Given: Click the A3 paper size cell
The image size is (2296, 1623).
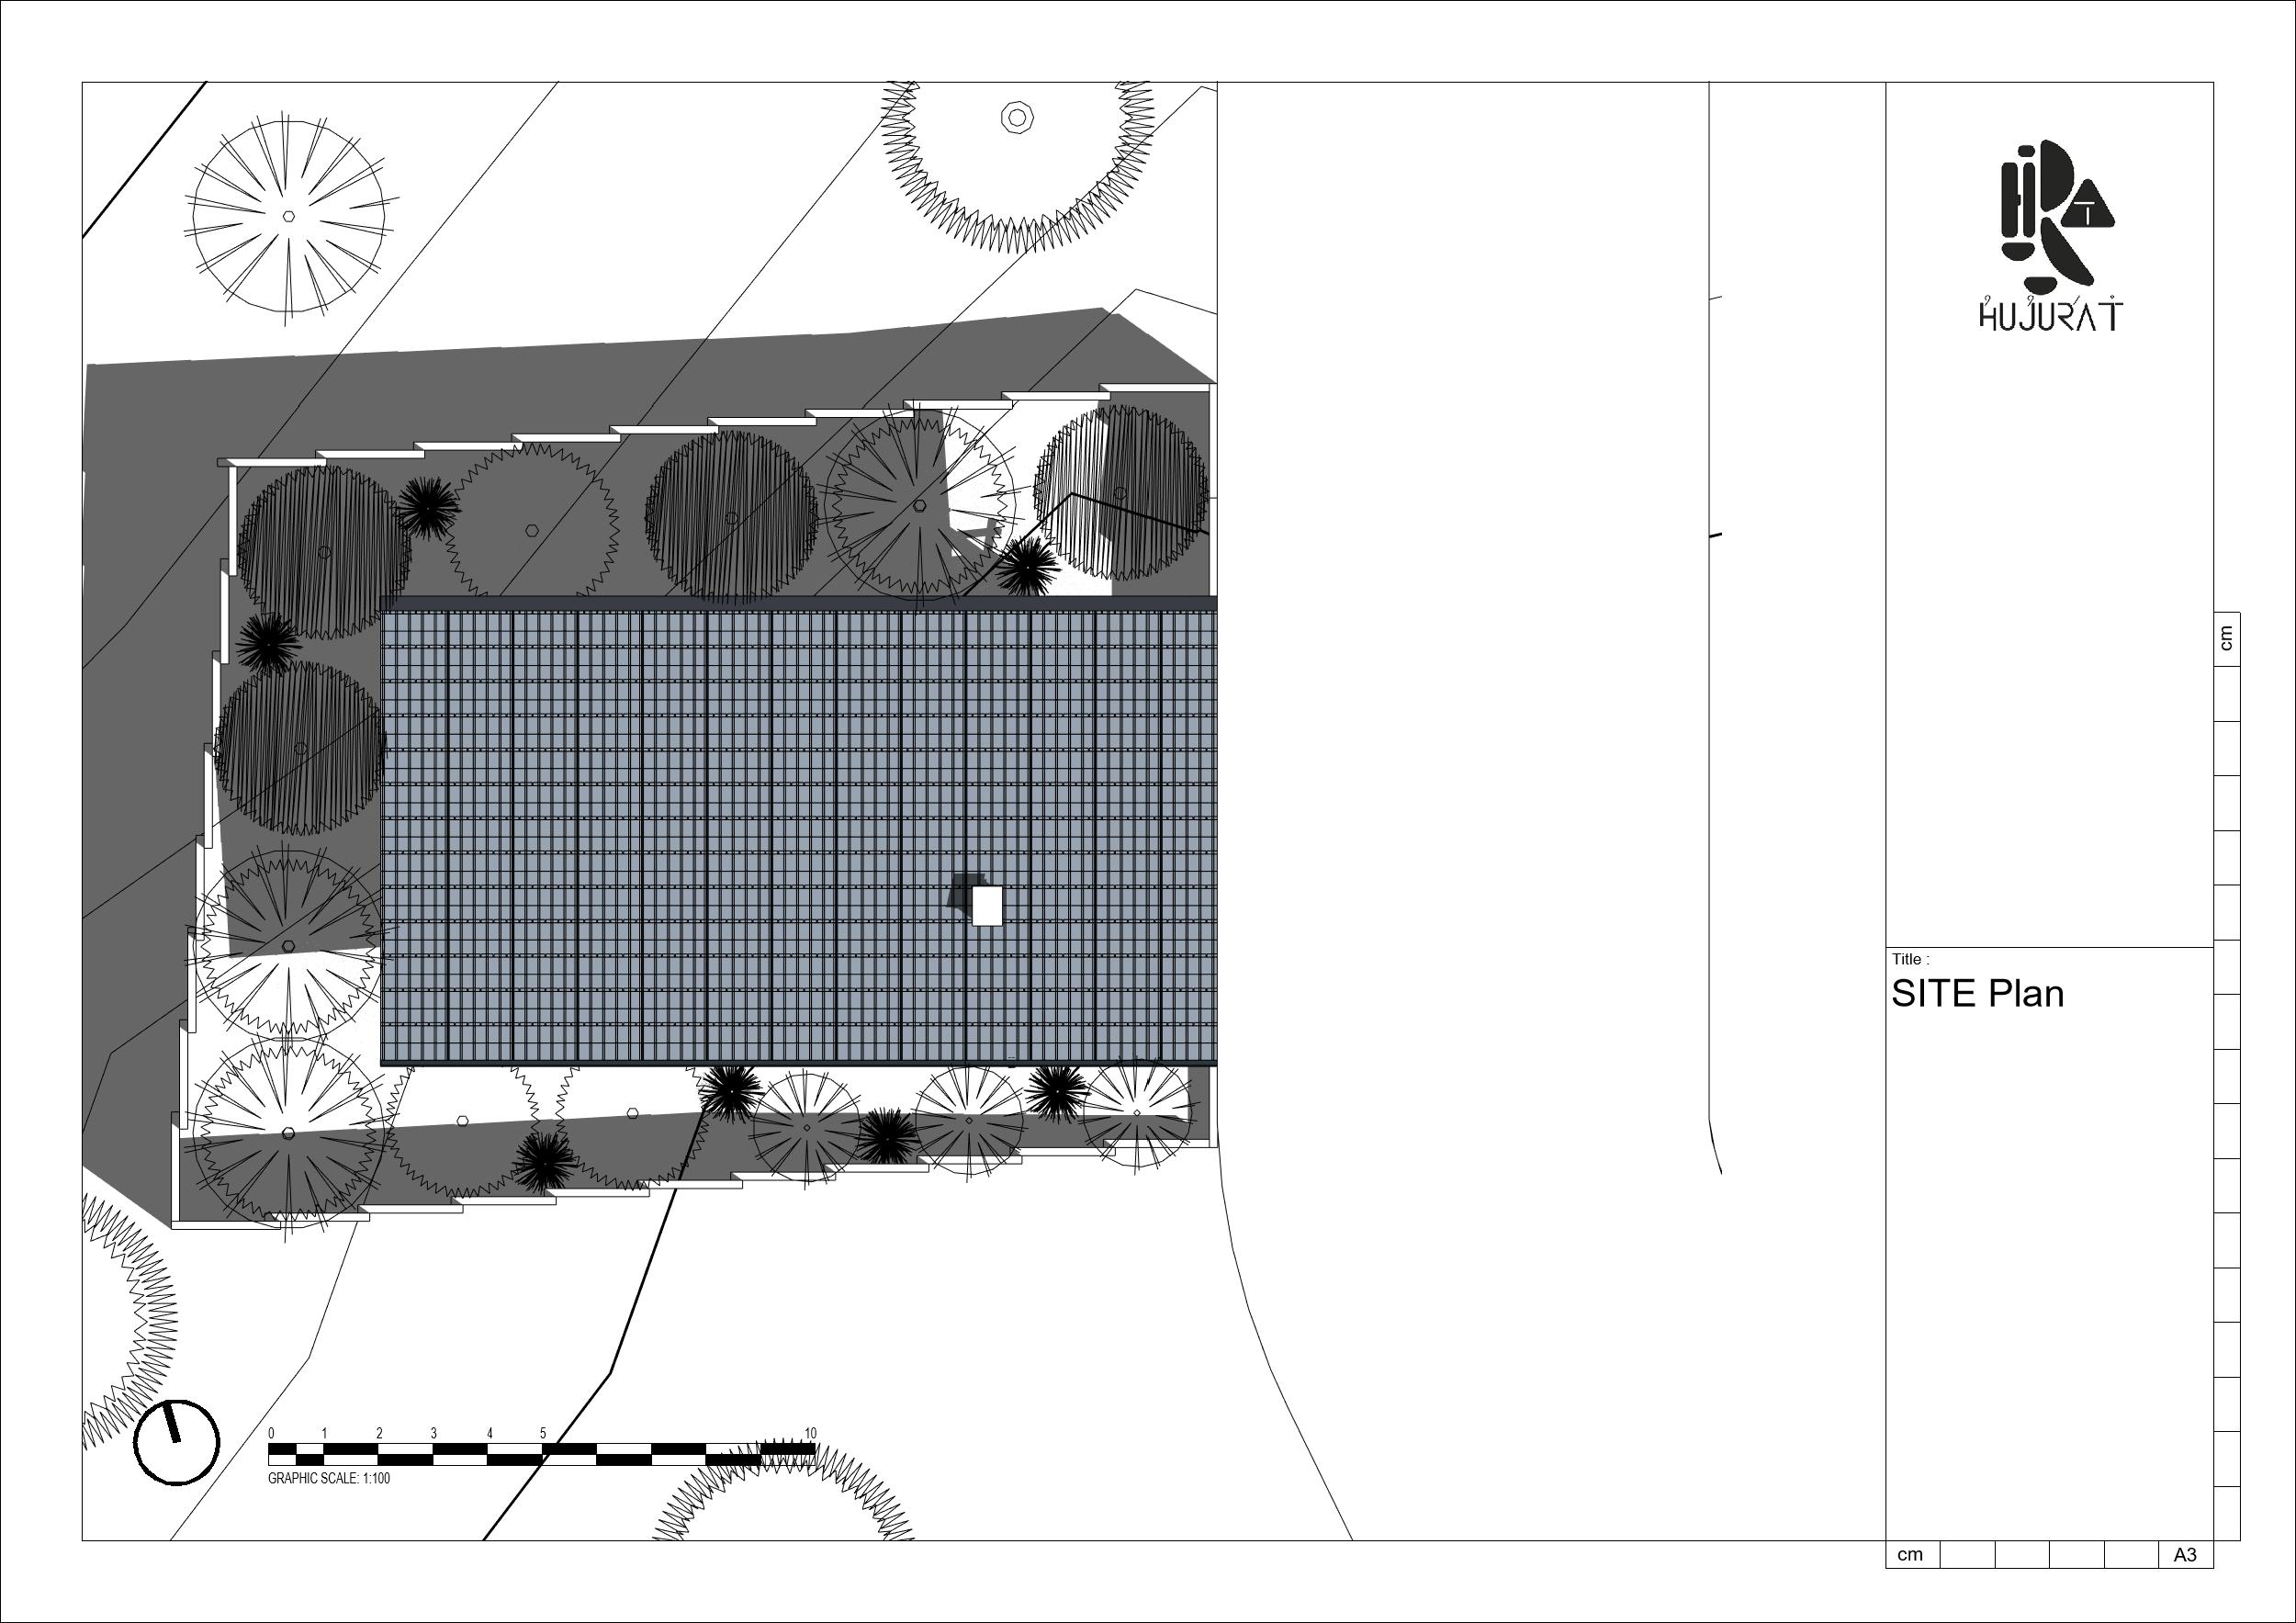Looking at the screenshot, I should pos(2185,1555).
